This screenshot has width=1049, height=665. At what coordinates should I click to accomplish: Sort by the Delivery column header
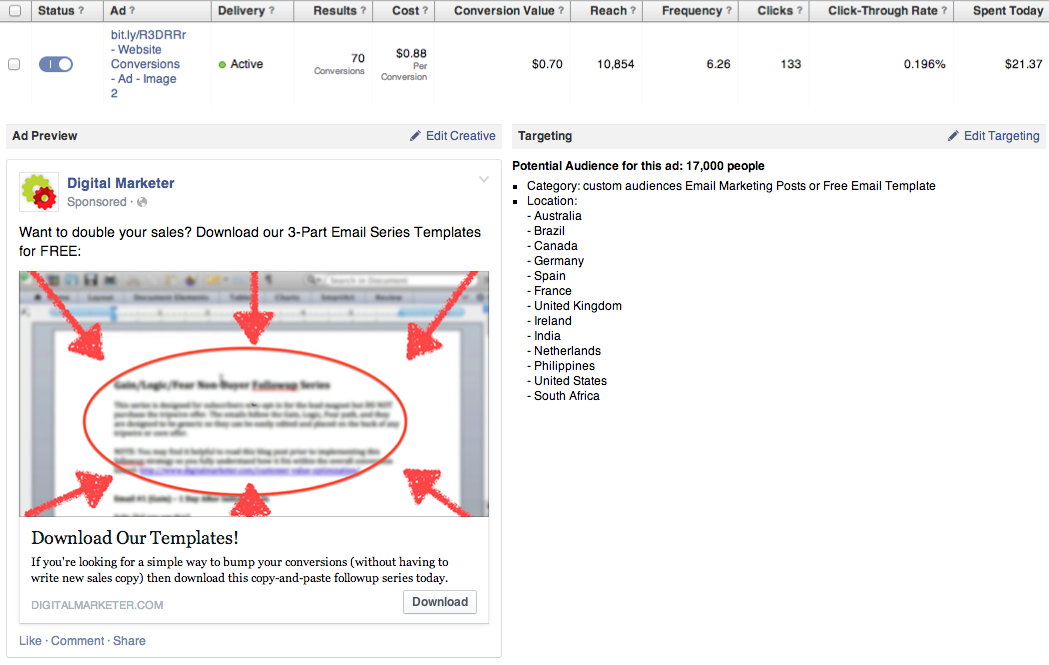pos(241,11)
